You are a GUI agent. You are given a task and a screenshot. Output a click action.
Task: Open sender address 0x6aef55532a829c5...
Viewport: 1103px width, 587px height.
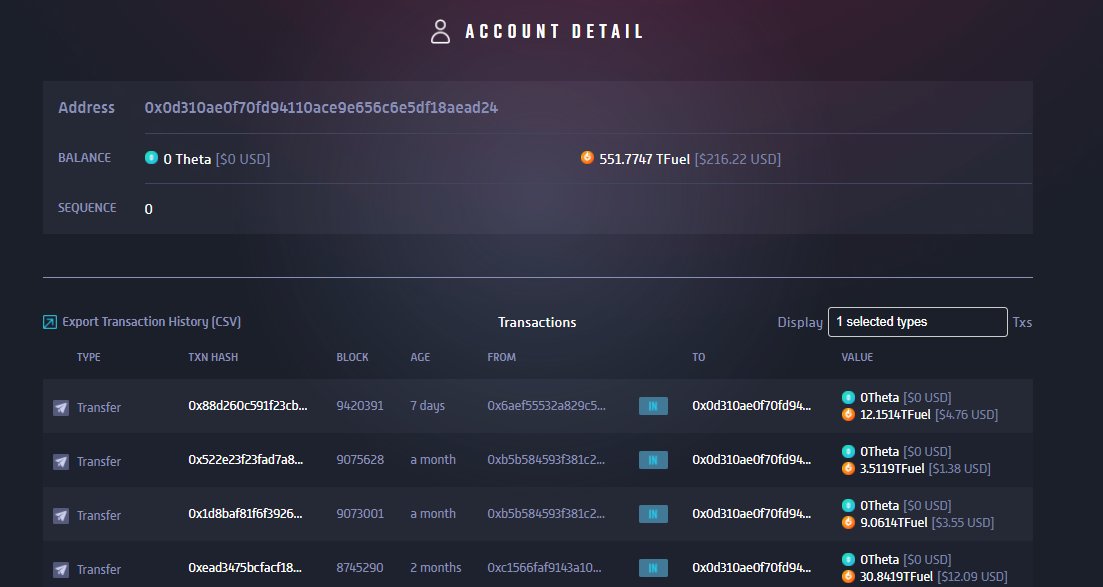coord(546,405)
